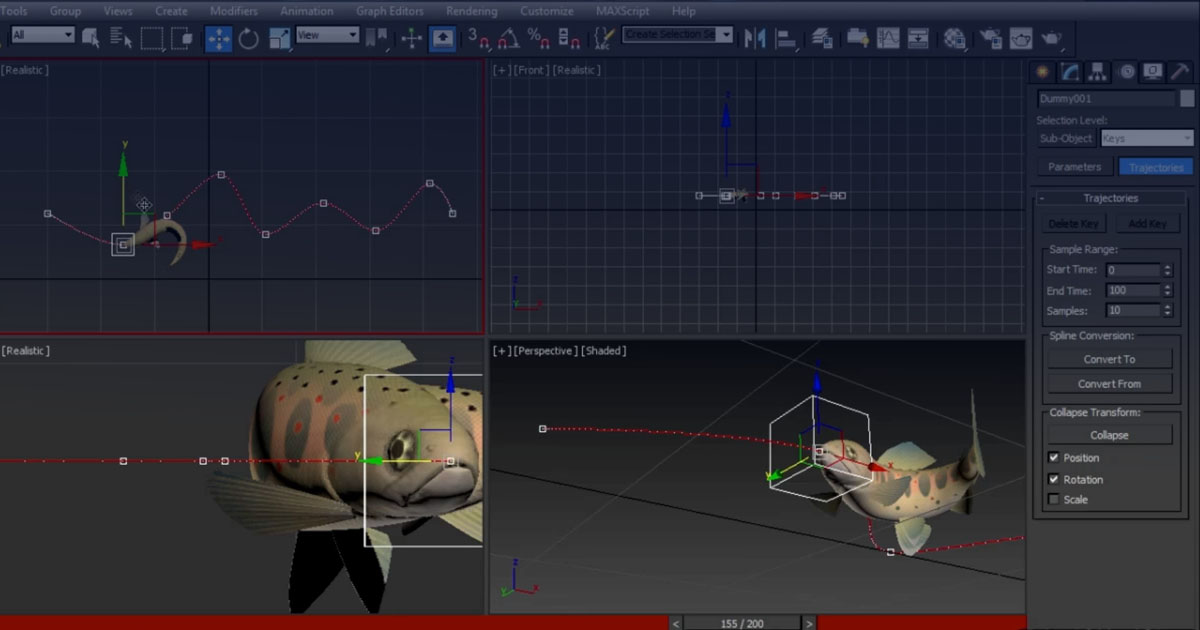Click the Delete Key button
Screen dimensions: 1200x630
[1073, 222]
